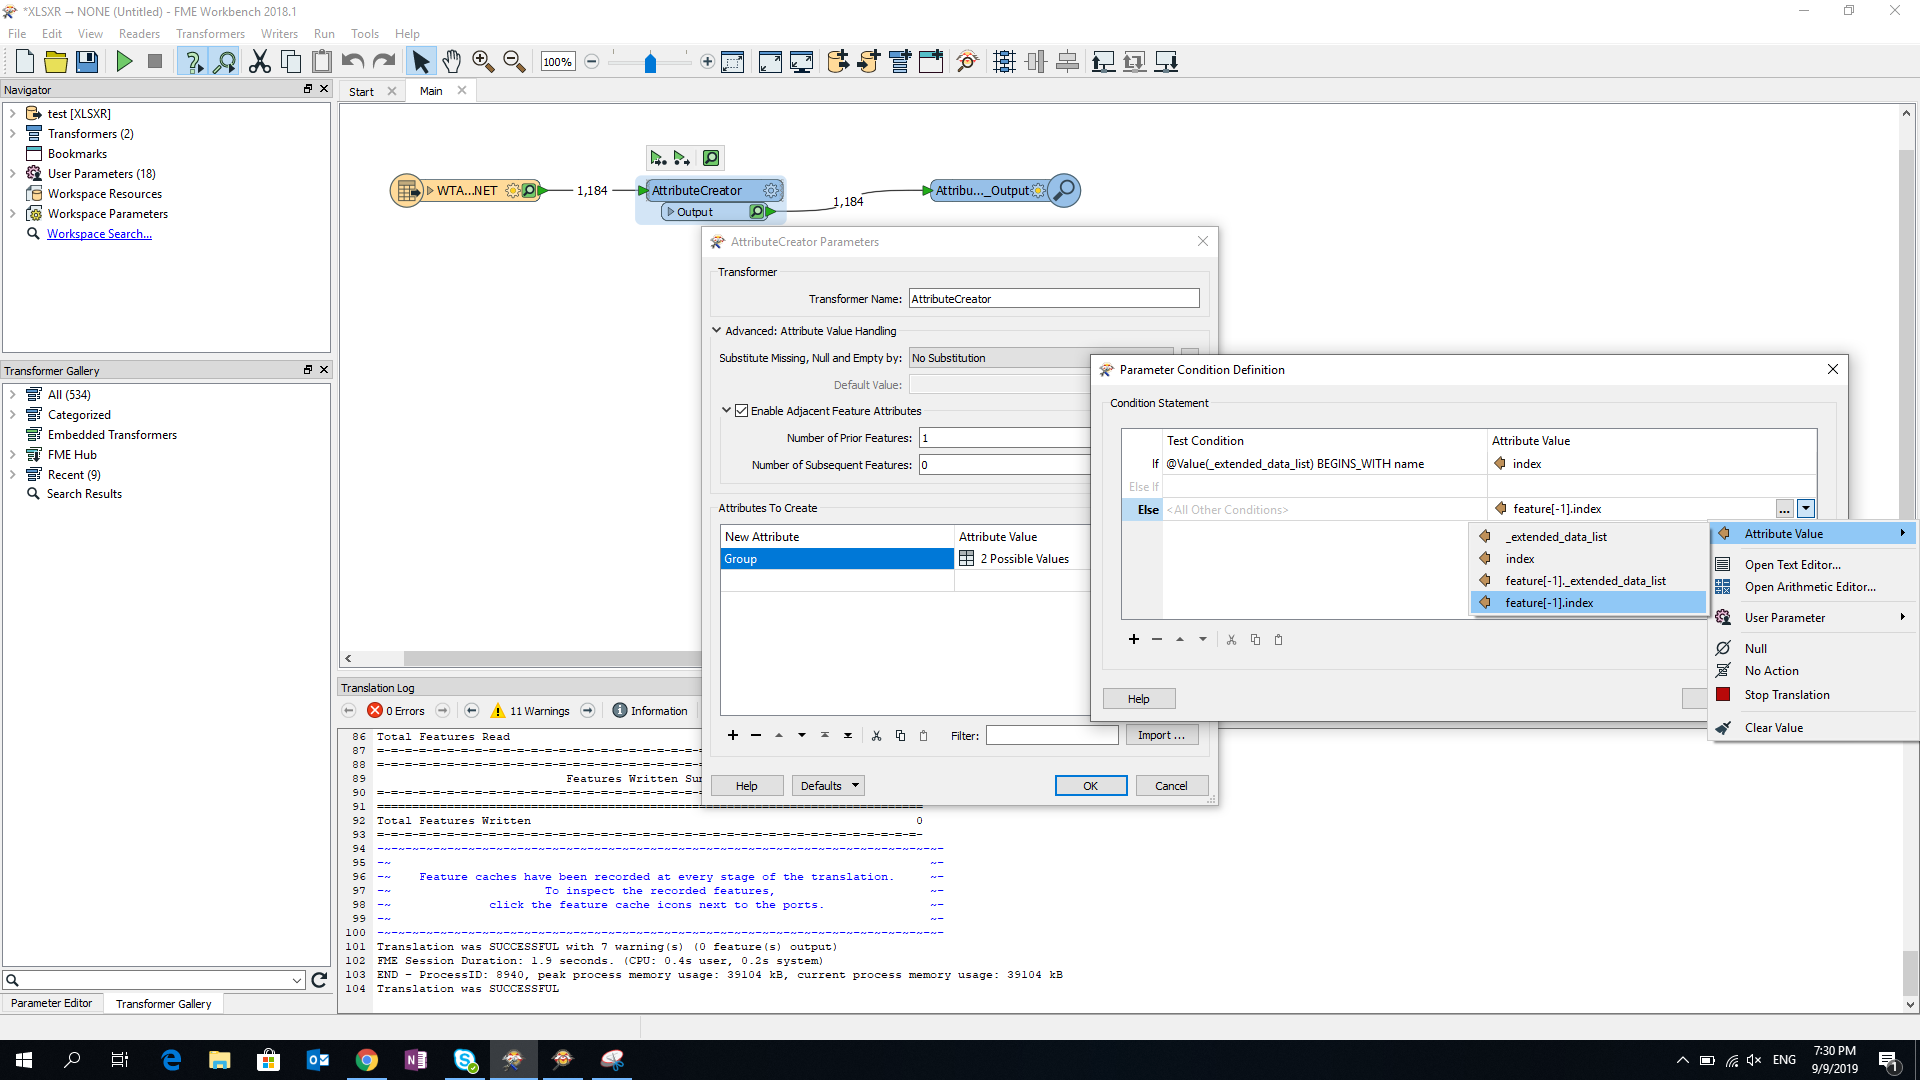Collapse Advanced: Attribute Value Handling section
Image resolution: width=1920 pixels, height=1080 pixels.
[716, 331]
